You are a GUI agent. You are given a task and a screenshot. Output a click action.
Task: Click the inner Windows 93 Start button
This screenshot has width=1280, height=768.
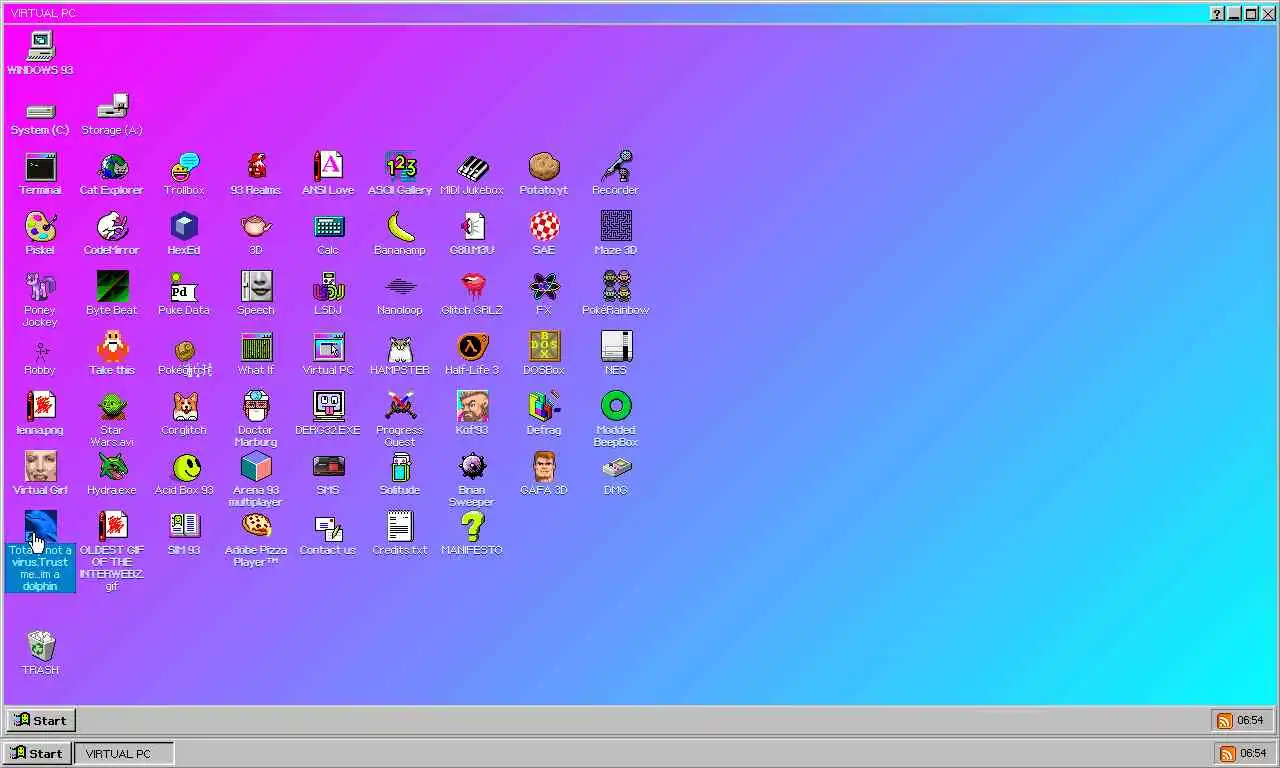pyautogui.click(x=41, y=720)
